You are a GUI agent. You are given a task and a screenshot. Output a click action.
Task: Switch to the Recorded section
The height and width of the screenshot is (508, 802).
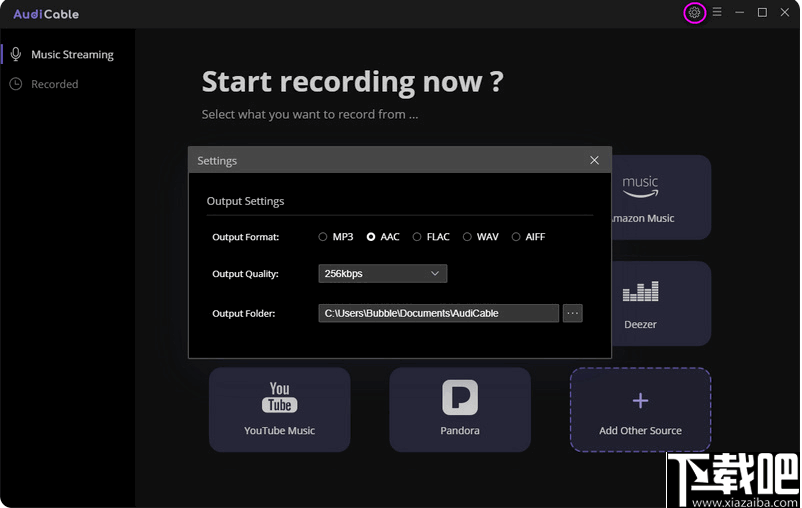click(68, 84)
